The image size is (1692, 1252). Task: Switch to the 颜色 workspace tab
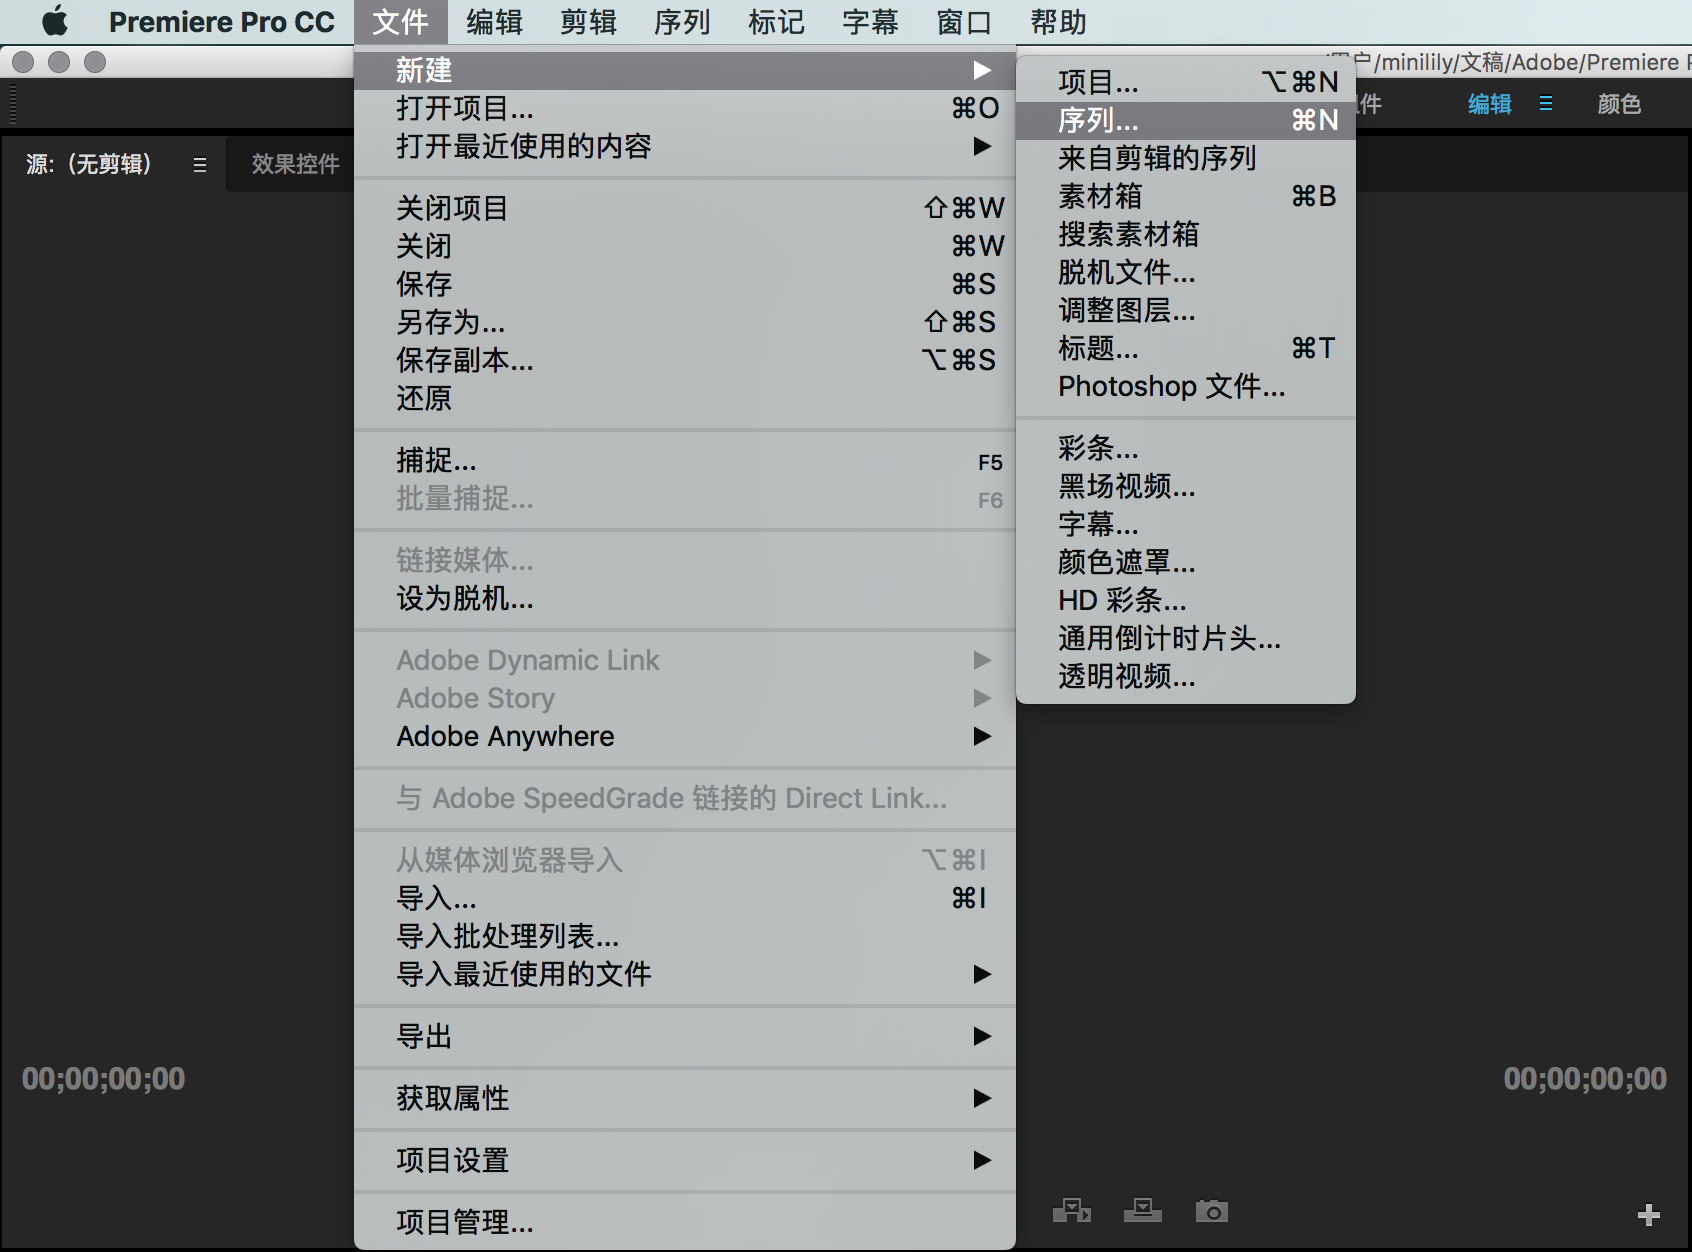click(1619, 104)
